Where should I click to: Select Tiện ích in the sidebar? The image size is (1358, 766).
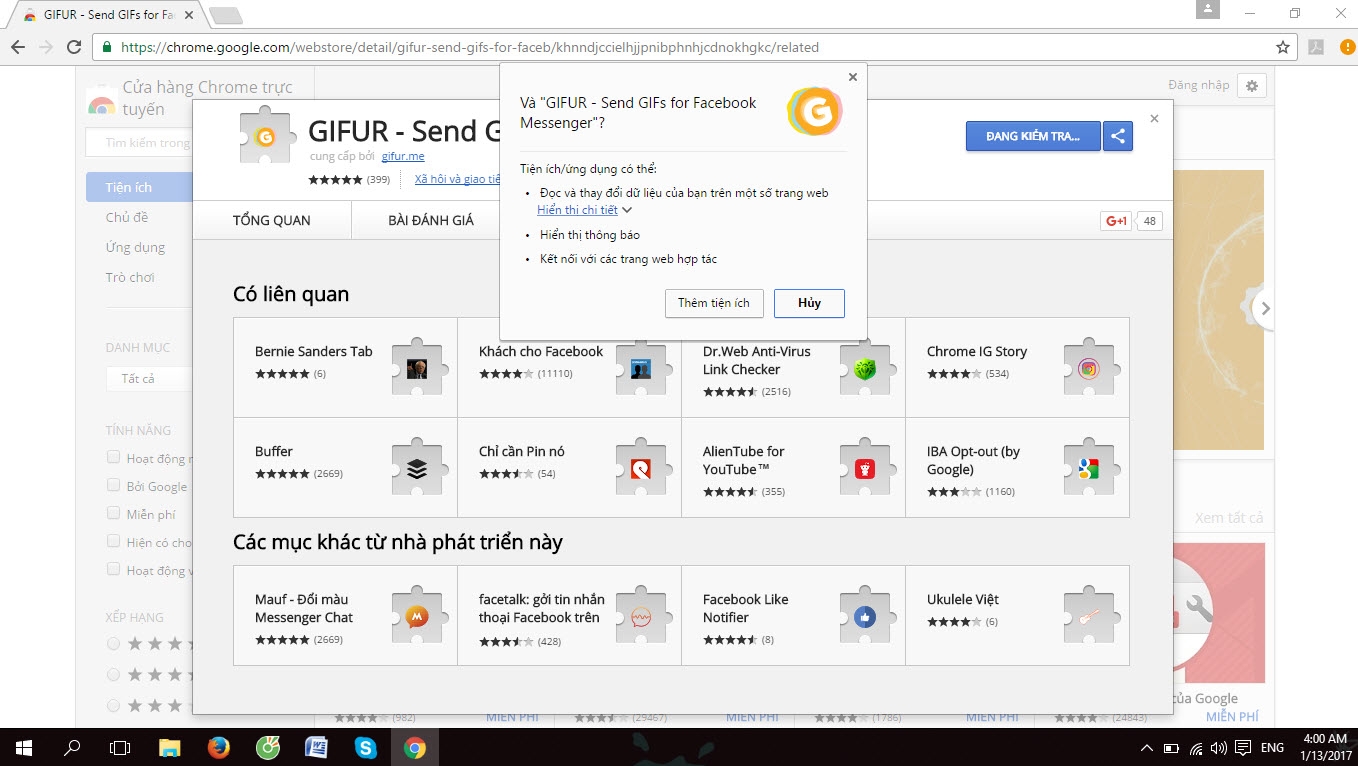tap(139, 187)
